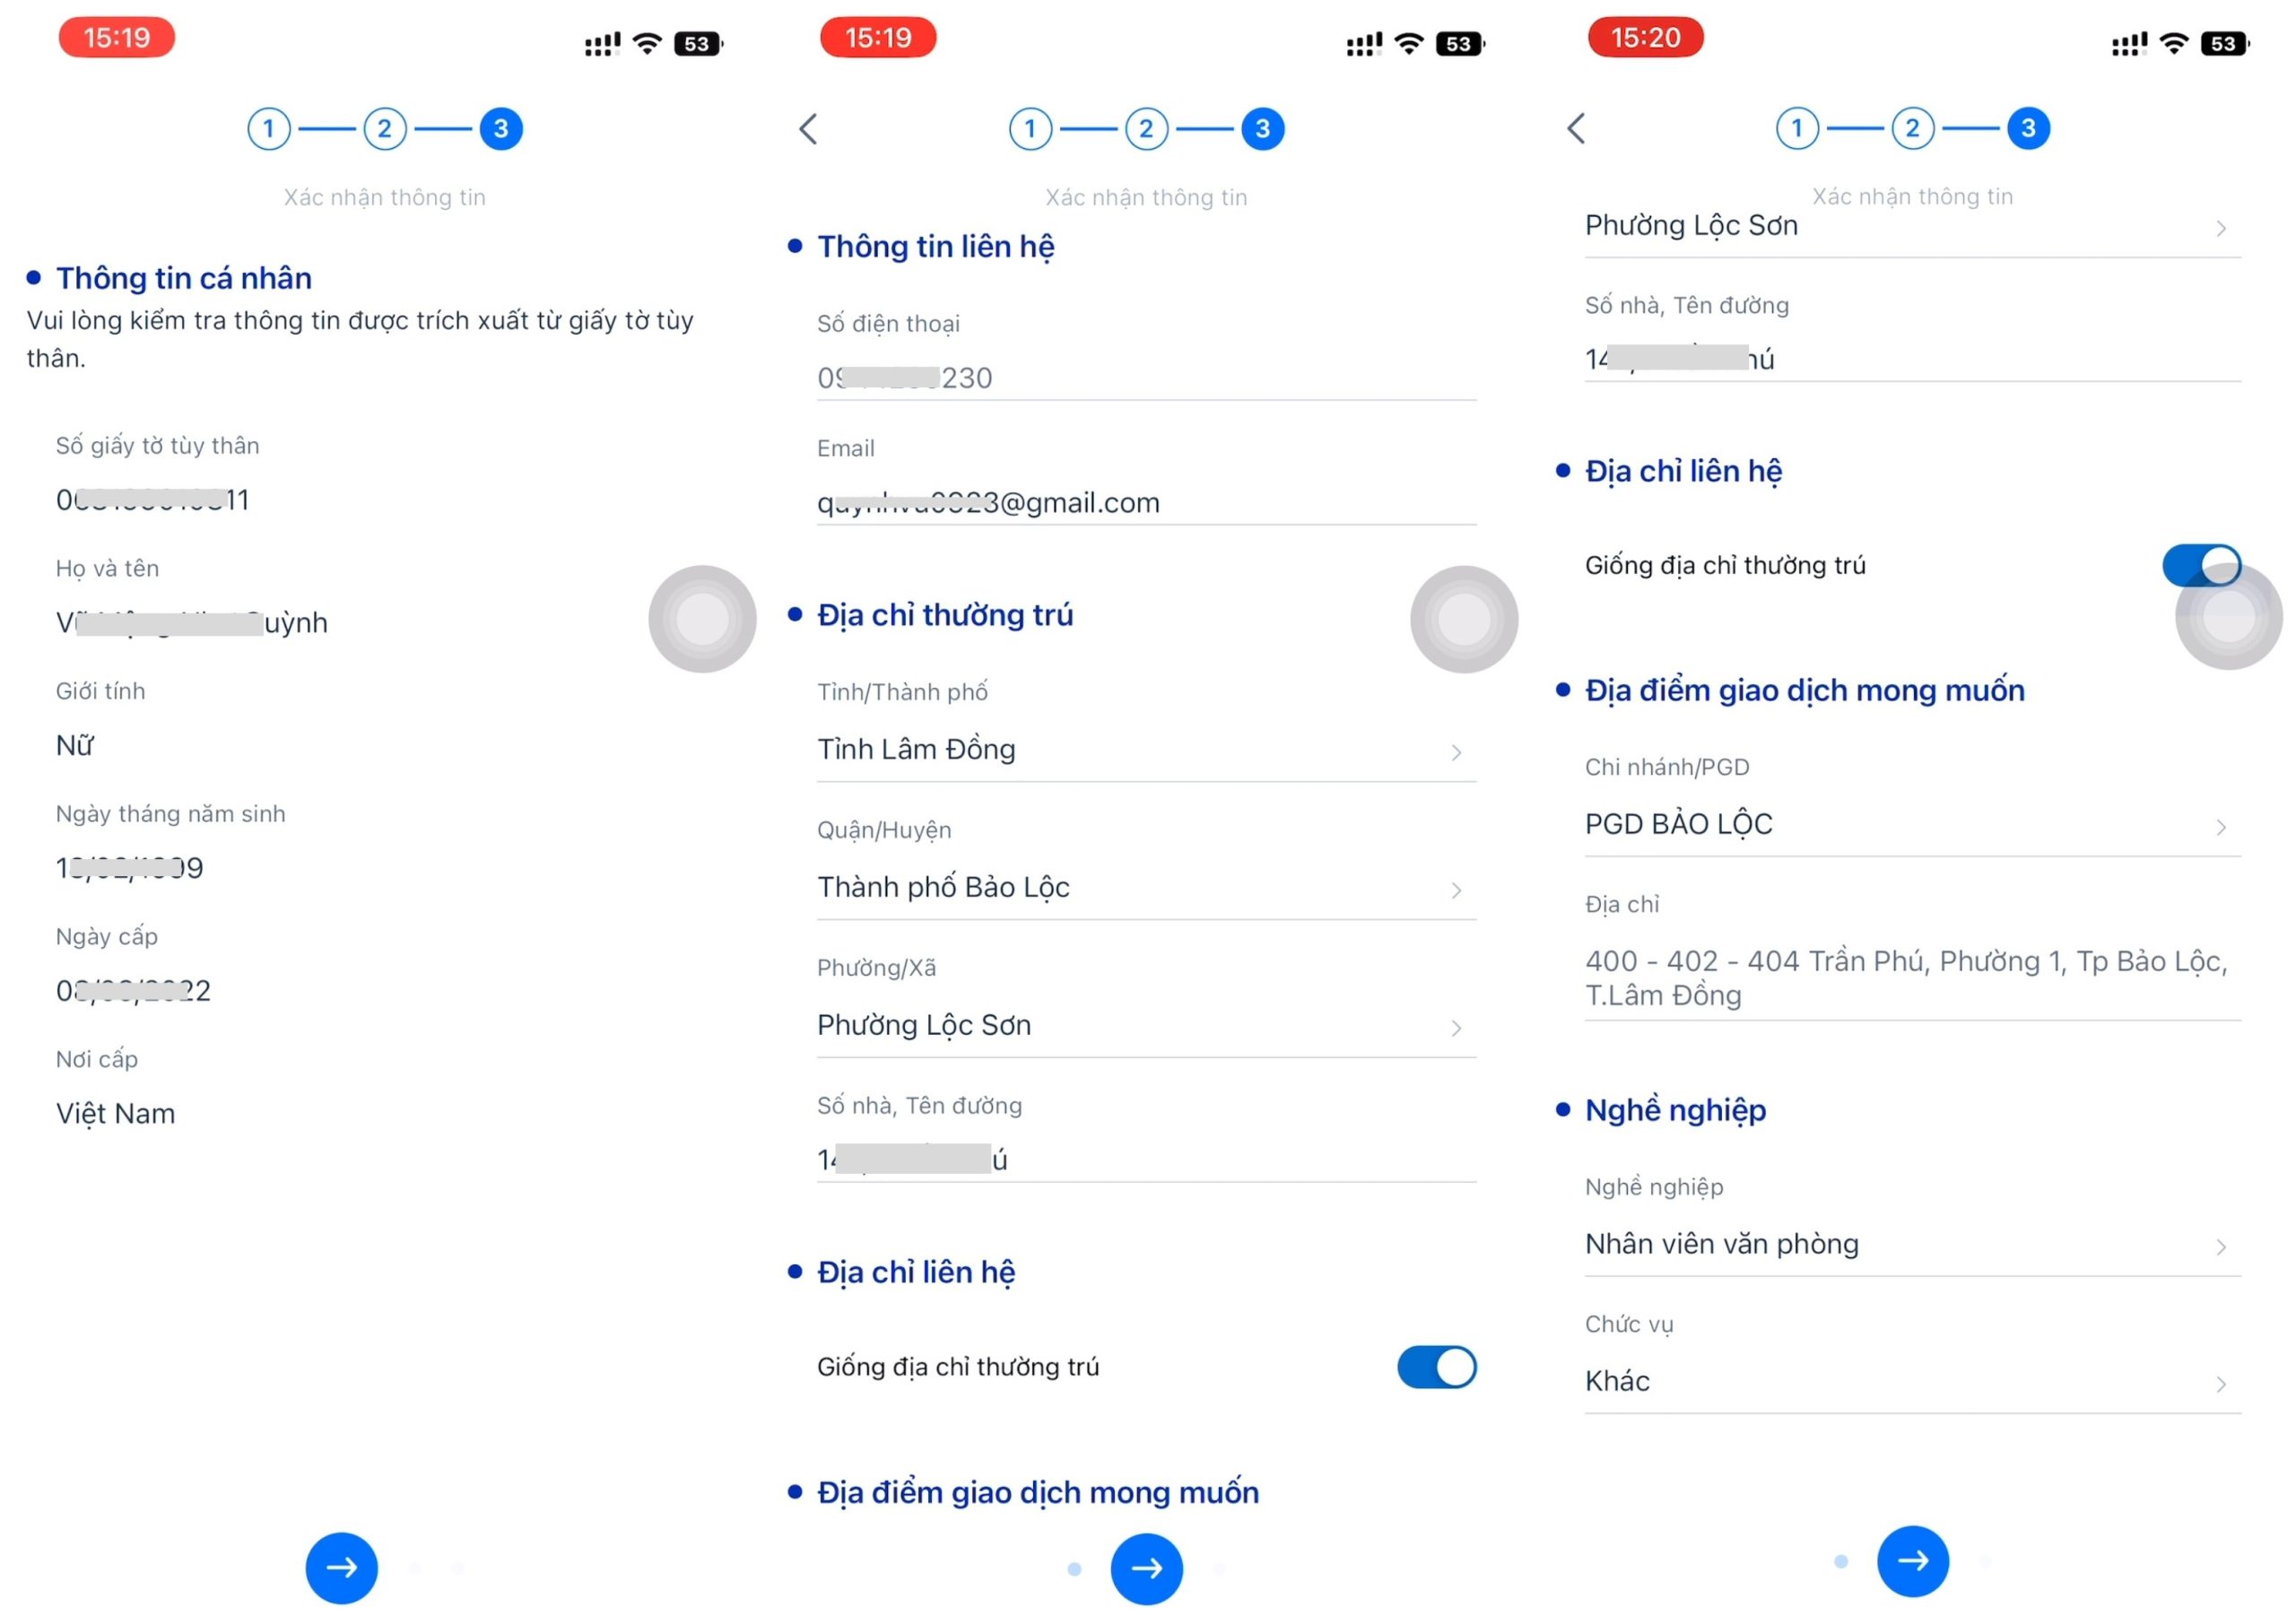This screenshot has height=1615, width=2296.
Task: Tap step 2 circle in progress indicator
Action: (x=388, y=127)
